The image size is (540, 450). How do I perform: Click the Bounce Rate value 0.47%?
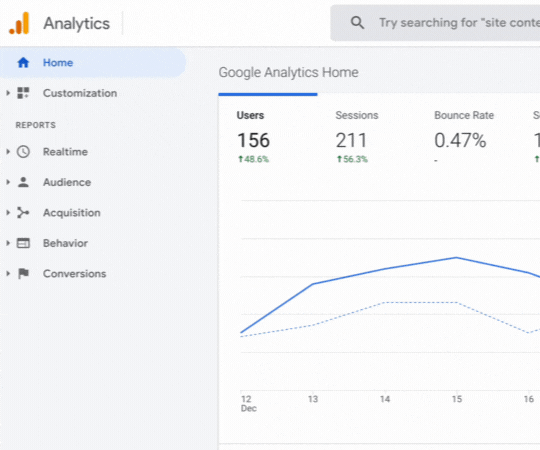click(x=460, y=140)
